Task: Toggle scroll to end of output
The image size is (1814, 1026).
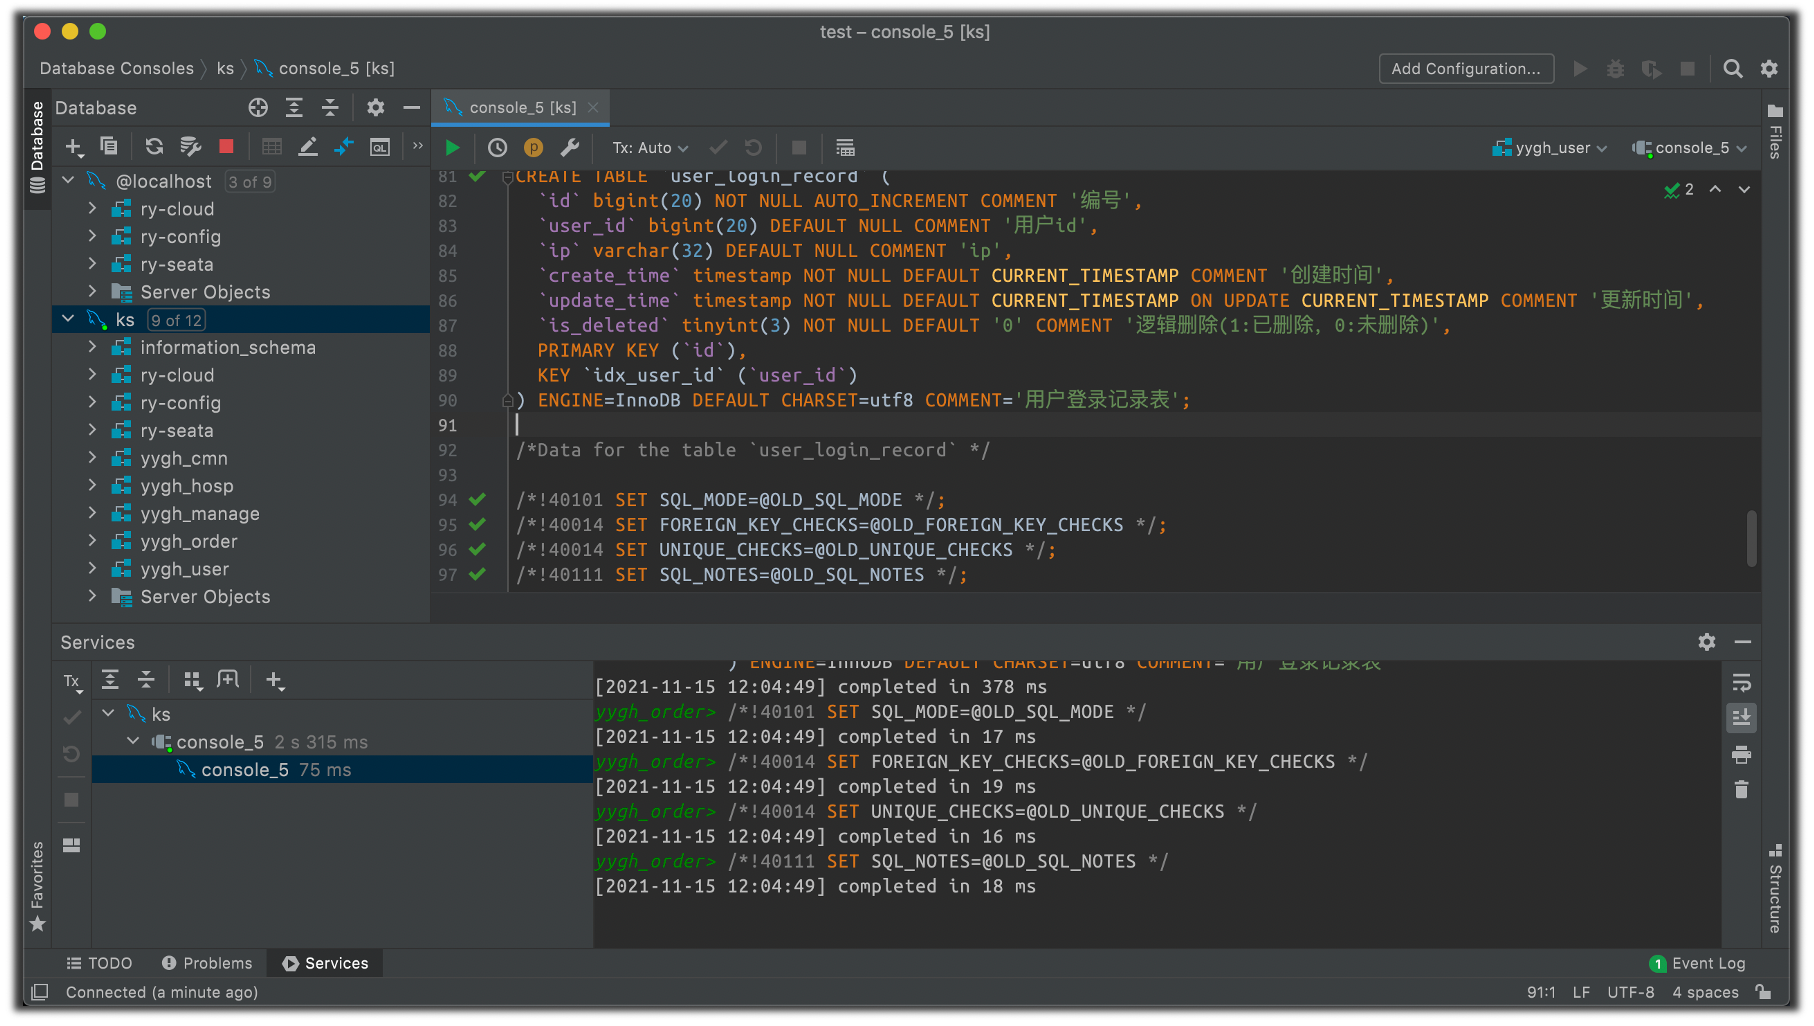Action: (1741, 718)
